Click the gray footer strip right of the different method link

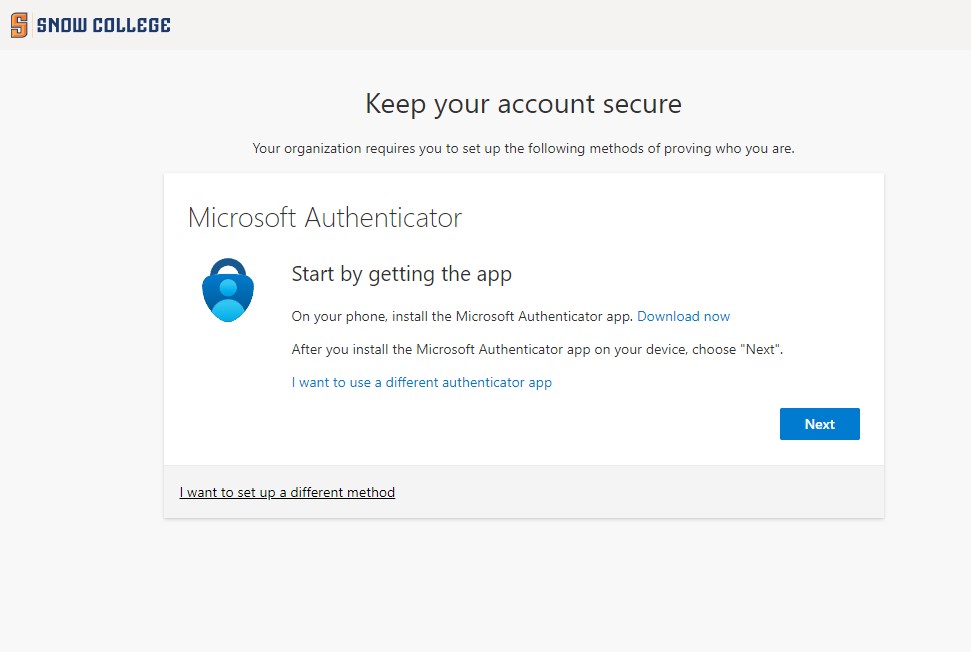640,492
